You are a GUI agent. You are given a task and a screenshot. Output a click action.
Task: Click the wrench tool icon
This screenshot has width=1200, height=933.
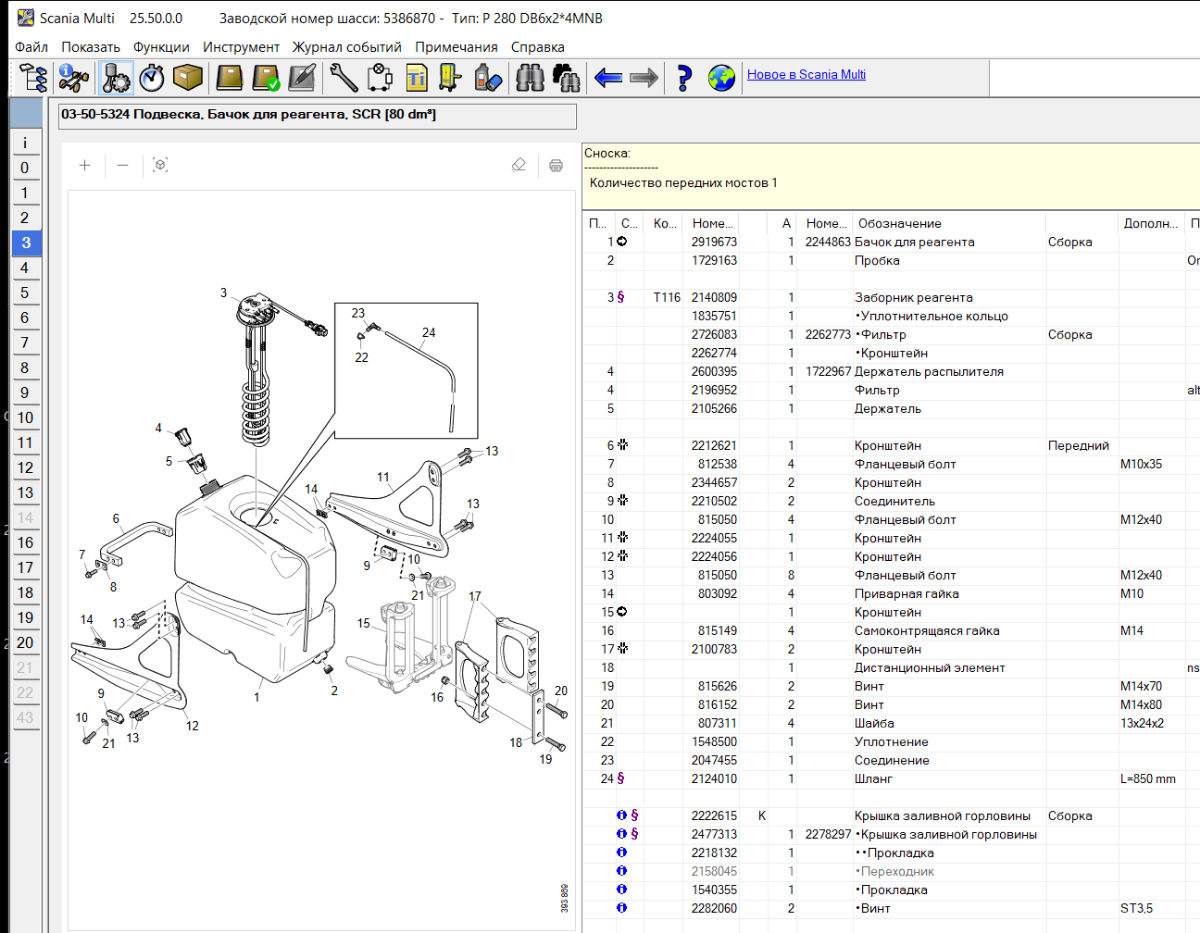tap(343, 77)
